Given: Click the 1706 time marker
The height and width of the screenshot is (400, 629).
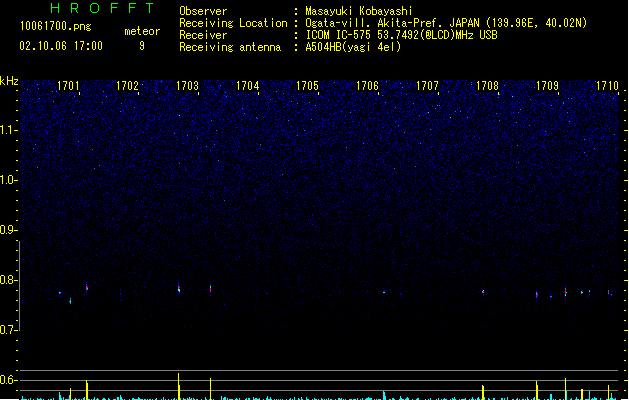Looking at the screenshot, I should coord(367,86).
